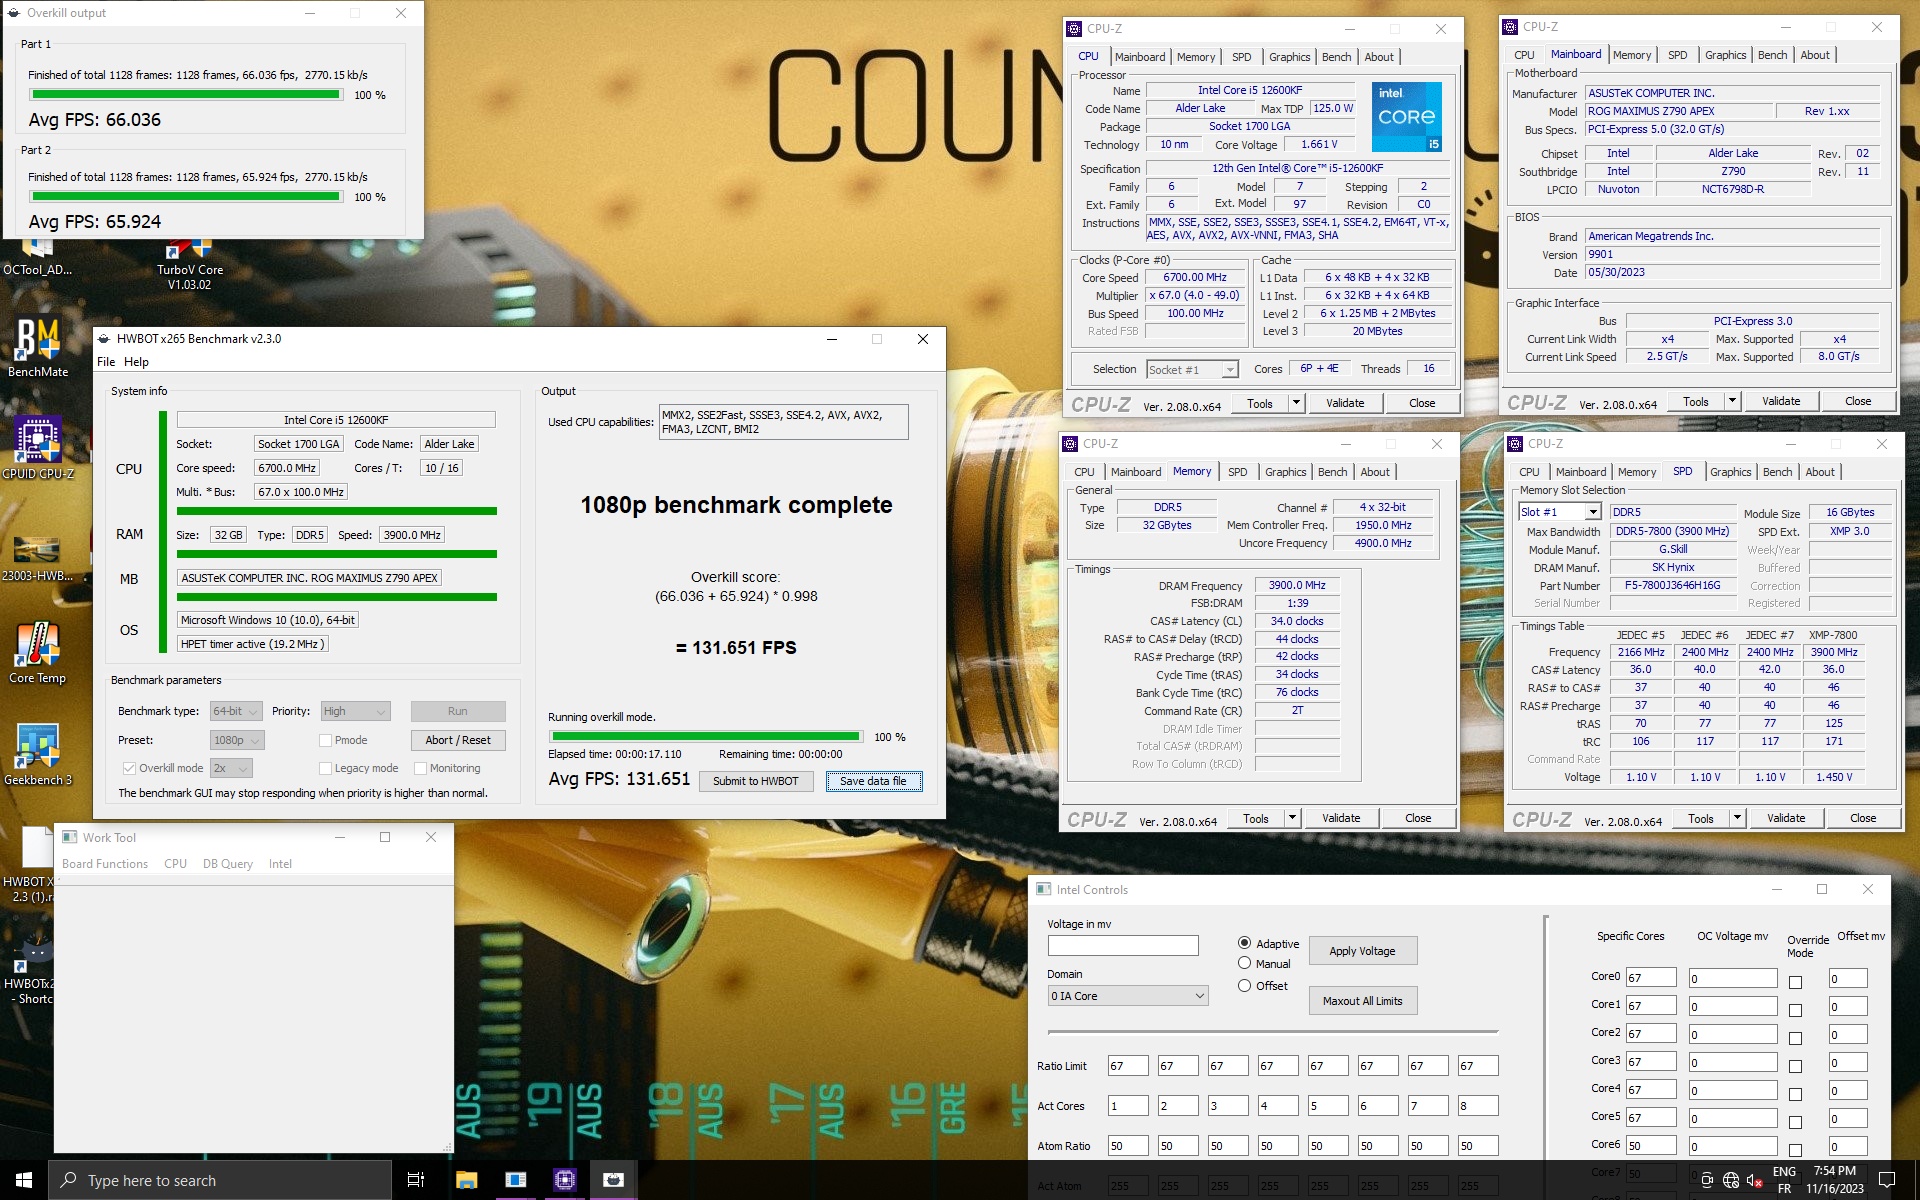The image size is (1920, 1200).
Task: Click Abort / Reset button
Action: coord(458,740)
